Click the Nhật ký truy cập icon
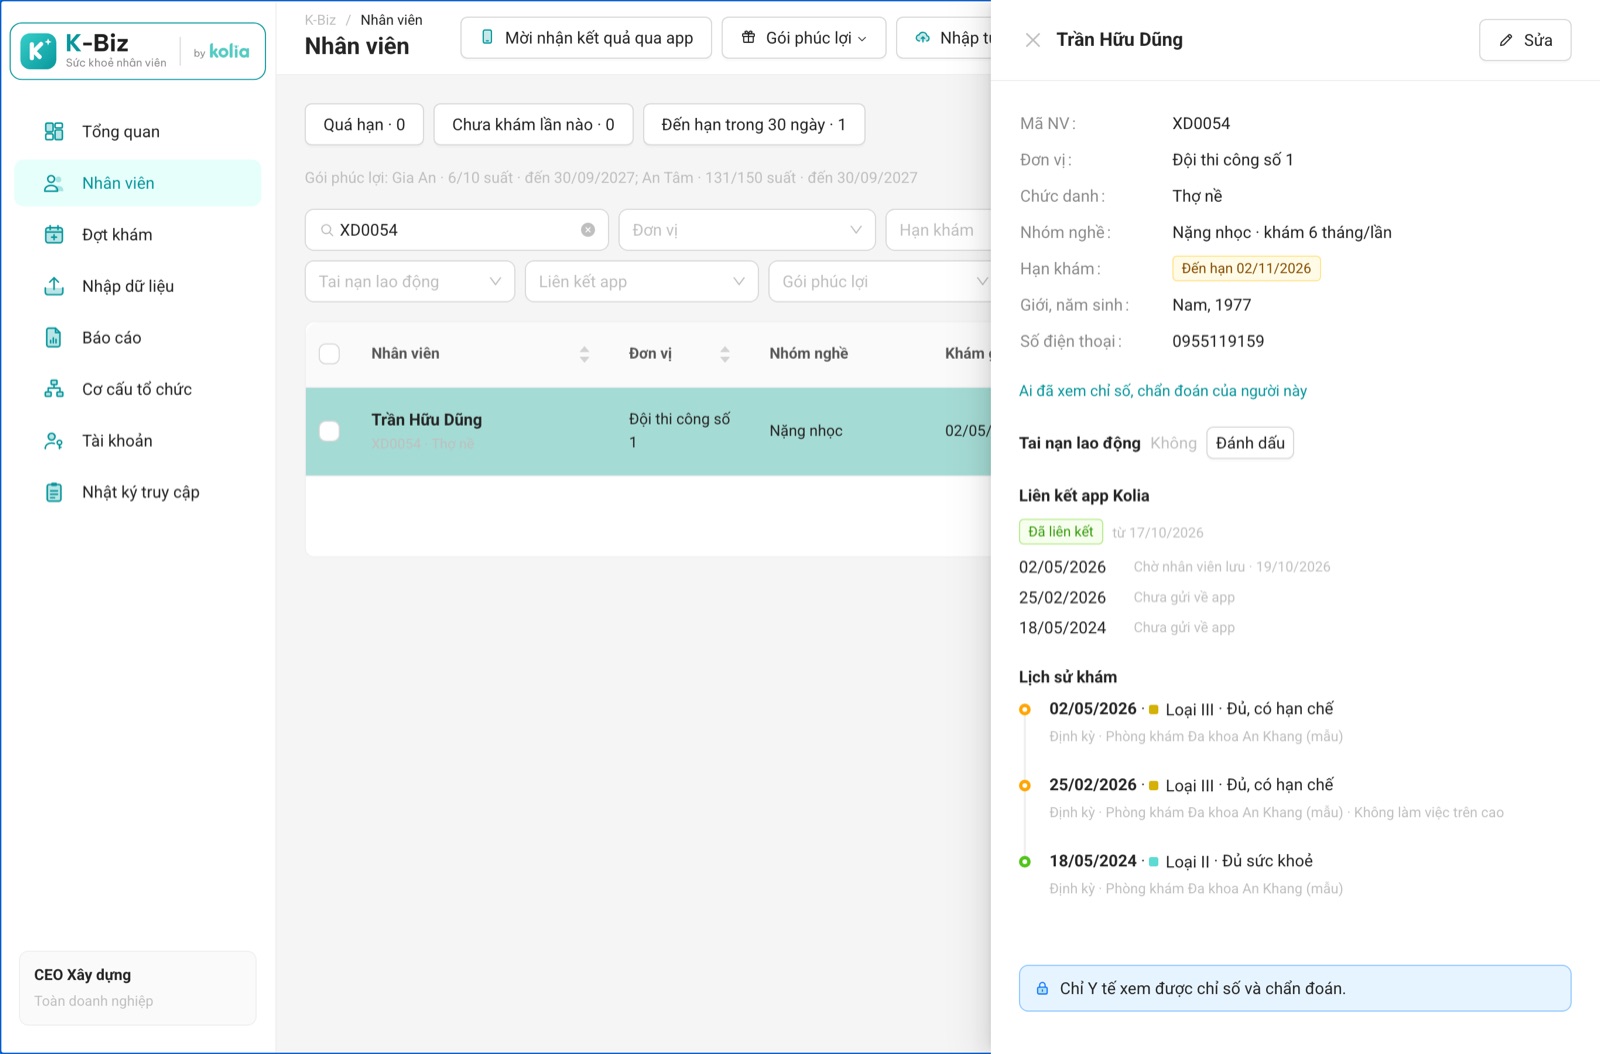1600x1054 pixels. tap(54, 492)
